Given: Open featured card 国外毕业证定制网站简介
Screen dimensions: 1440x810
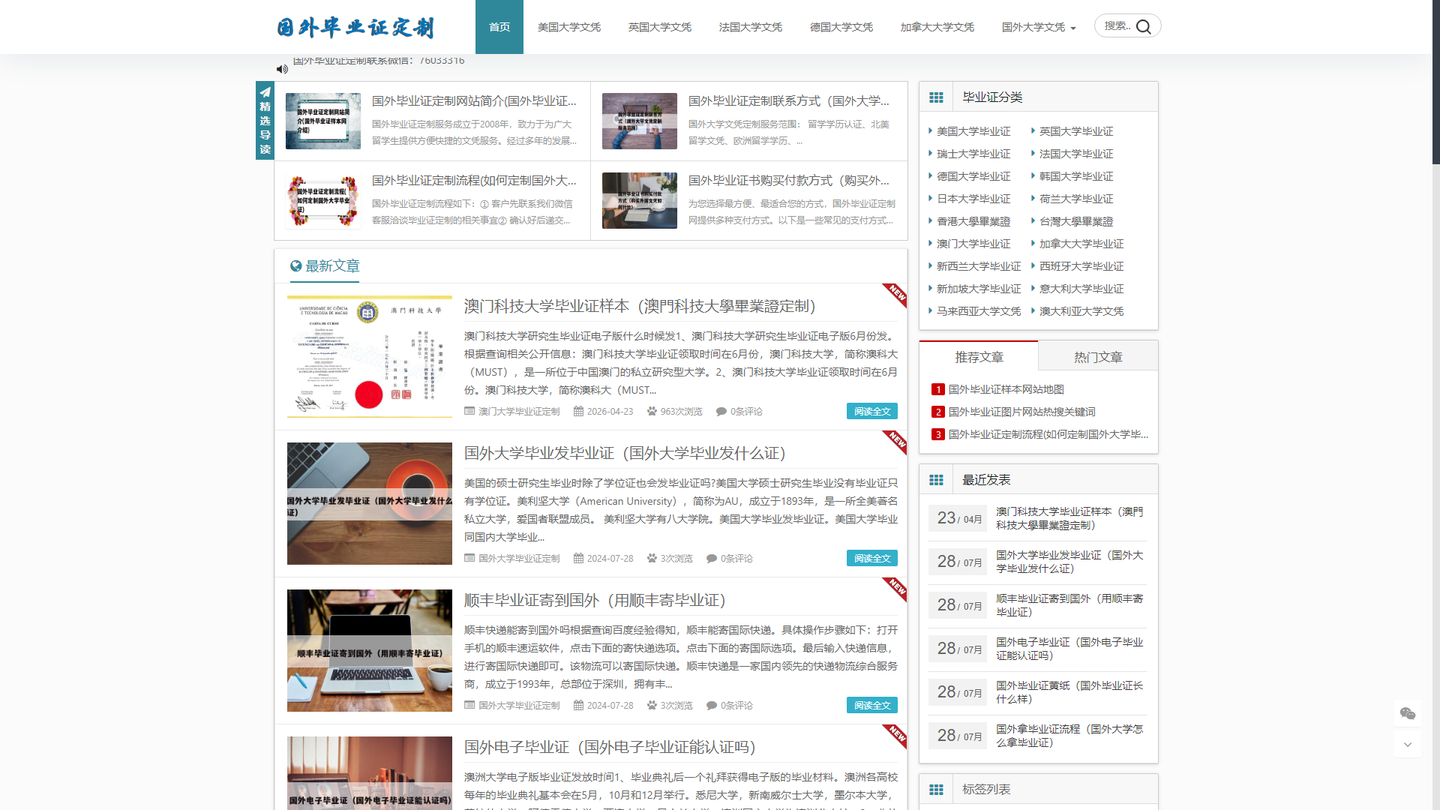Looking at the screenshot, I should click(432, 121).
